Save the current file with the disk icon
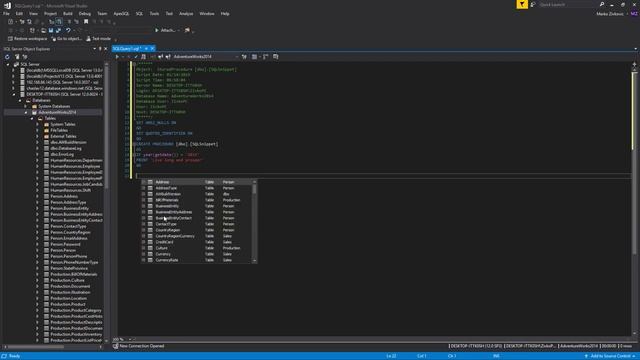 coord(51,30)
